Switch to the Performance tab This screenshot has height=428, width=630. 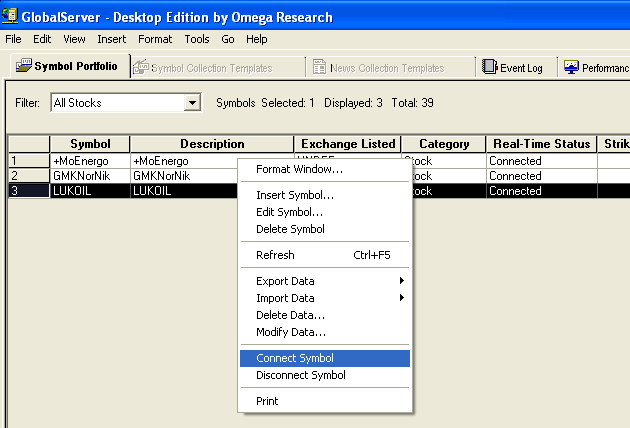coord(595,68)
